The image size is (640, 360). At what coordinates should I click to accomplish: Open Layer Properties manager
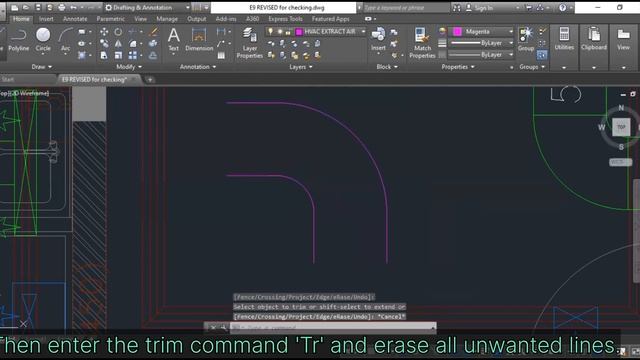249,43
